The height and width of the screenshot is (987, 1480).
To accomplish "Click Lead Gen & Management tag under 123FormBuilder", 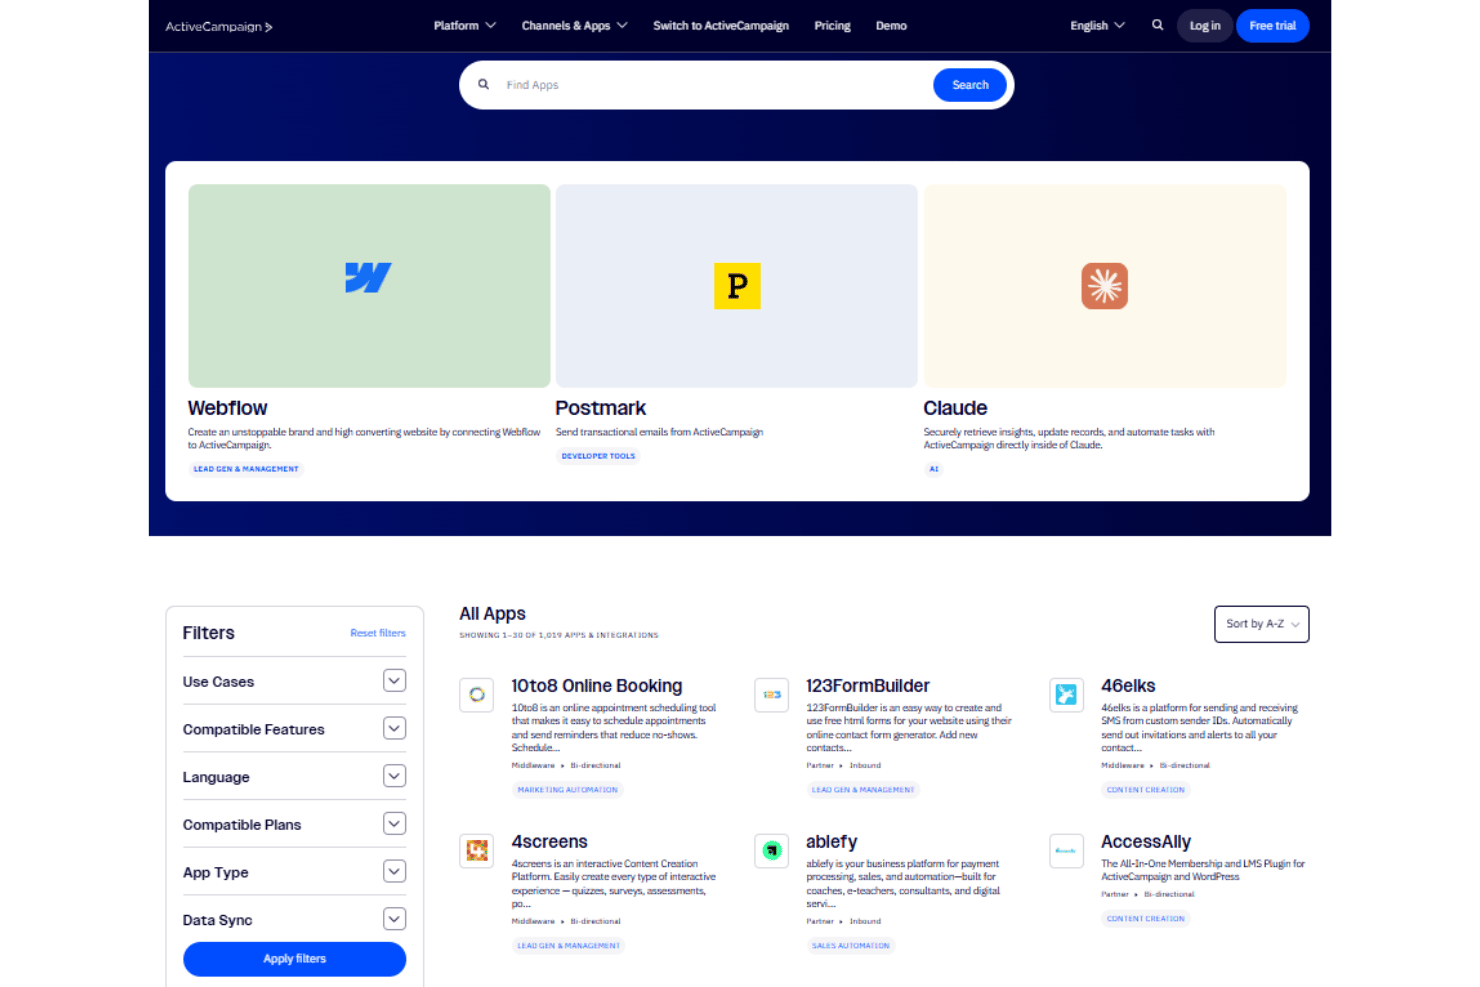I will (863, 790).
